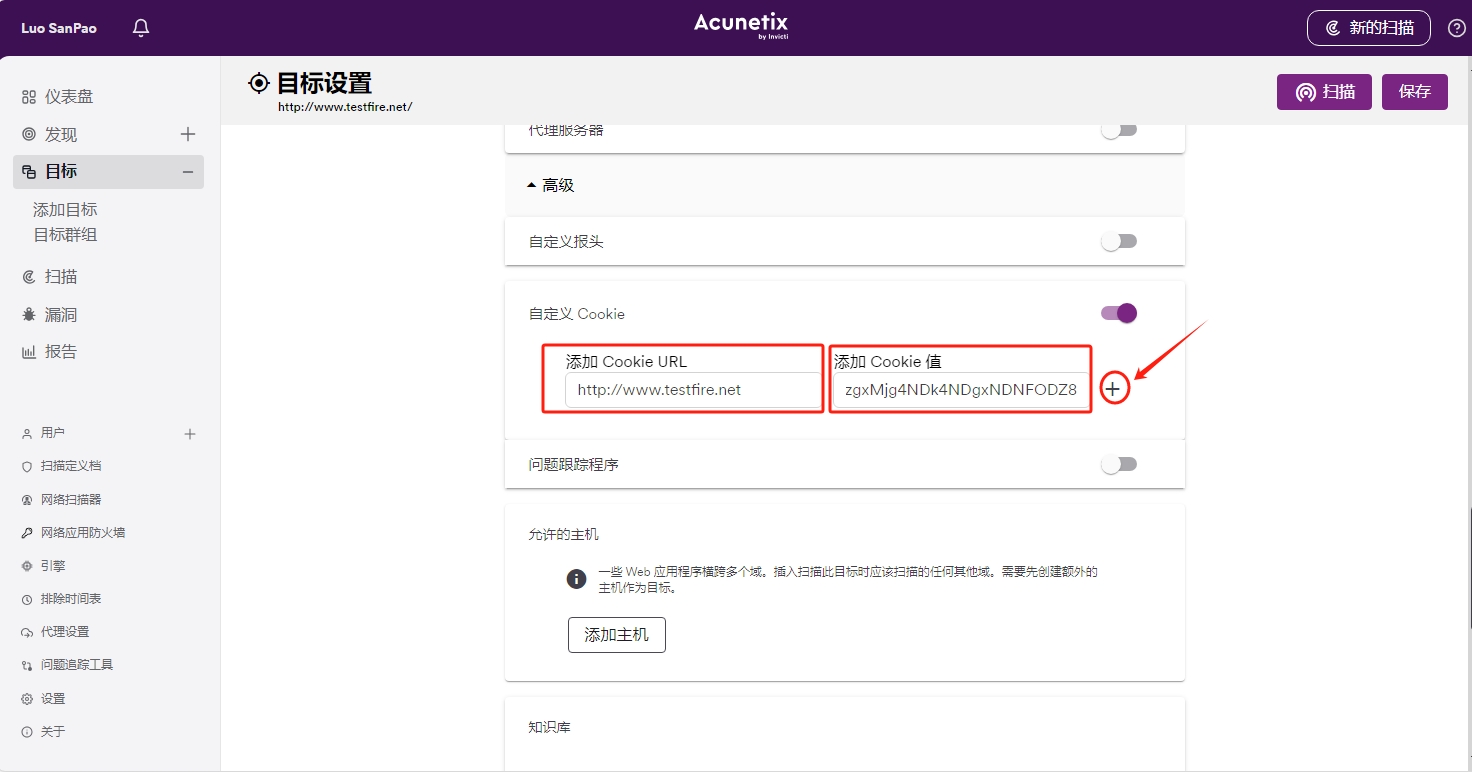
Task: Click the 排除时间表 clock icon
Action: tap(27, 600)
